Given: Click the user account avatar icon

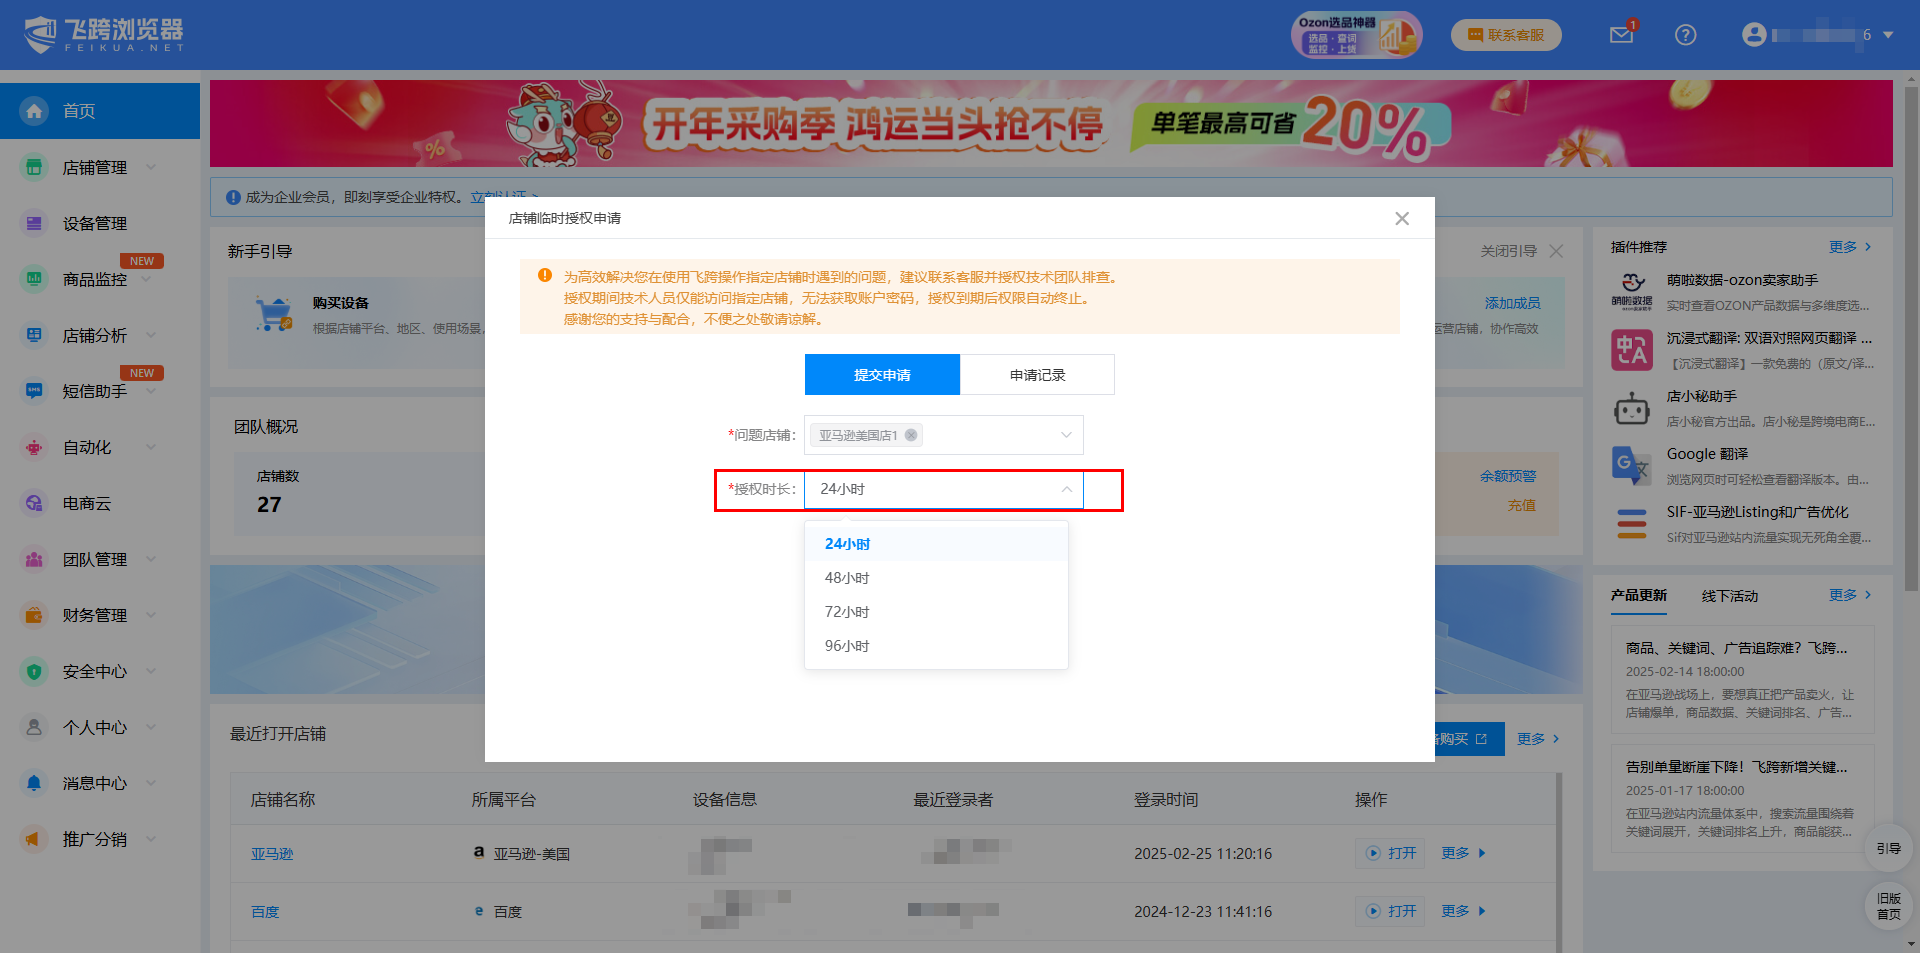Looking at the screenshot, I should coord(1754,35).
